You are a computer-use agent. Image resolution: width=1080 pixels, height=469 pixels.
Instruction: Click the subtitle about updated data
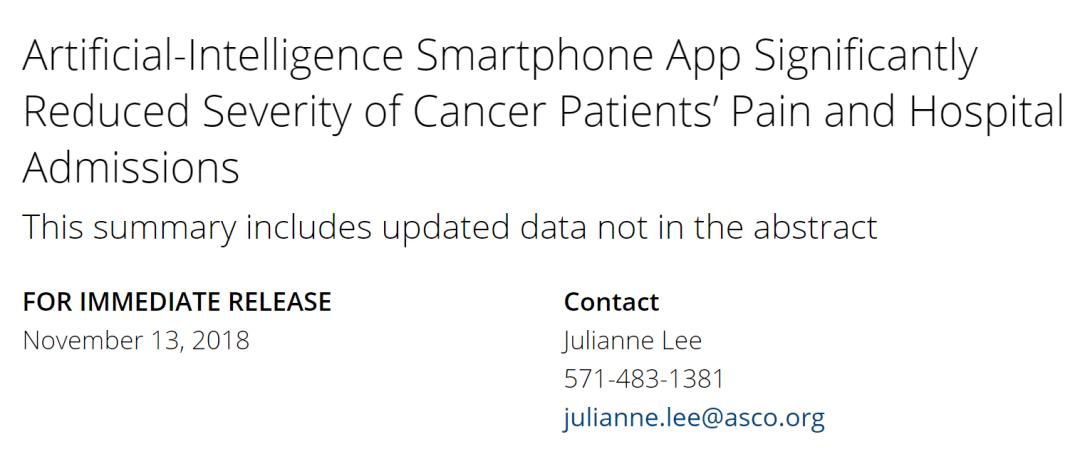pos(450,227)
